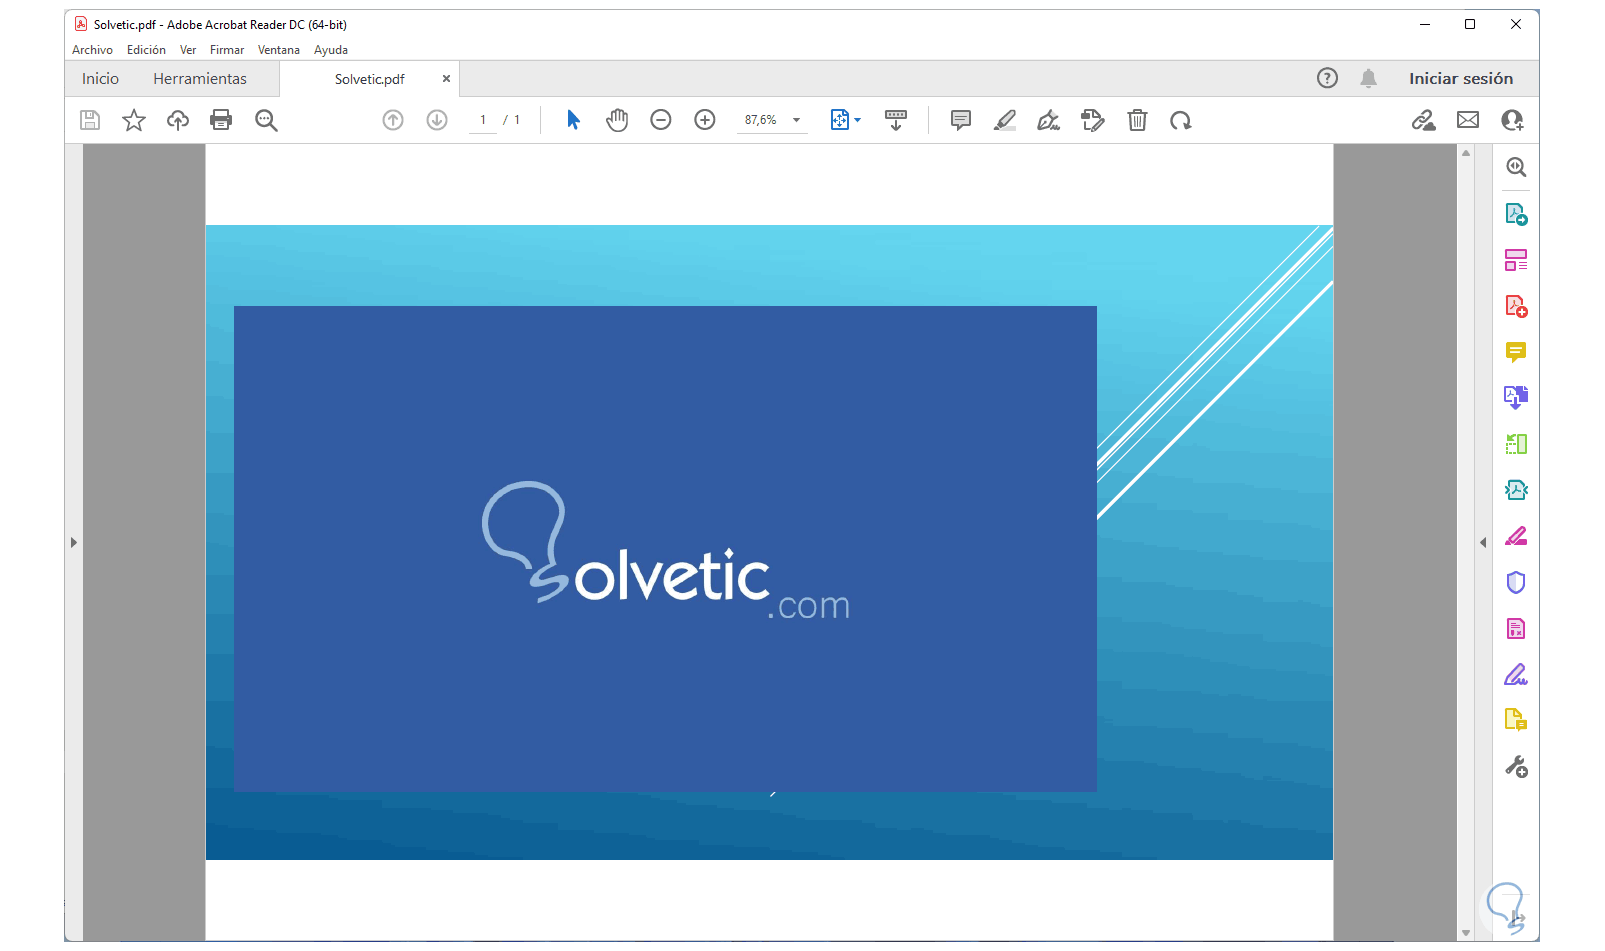Image resolution: width=1605 pixels, height=951 pixels.
Task: Open Help question mark icon
Action: 1327,78
